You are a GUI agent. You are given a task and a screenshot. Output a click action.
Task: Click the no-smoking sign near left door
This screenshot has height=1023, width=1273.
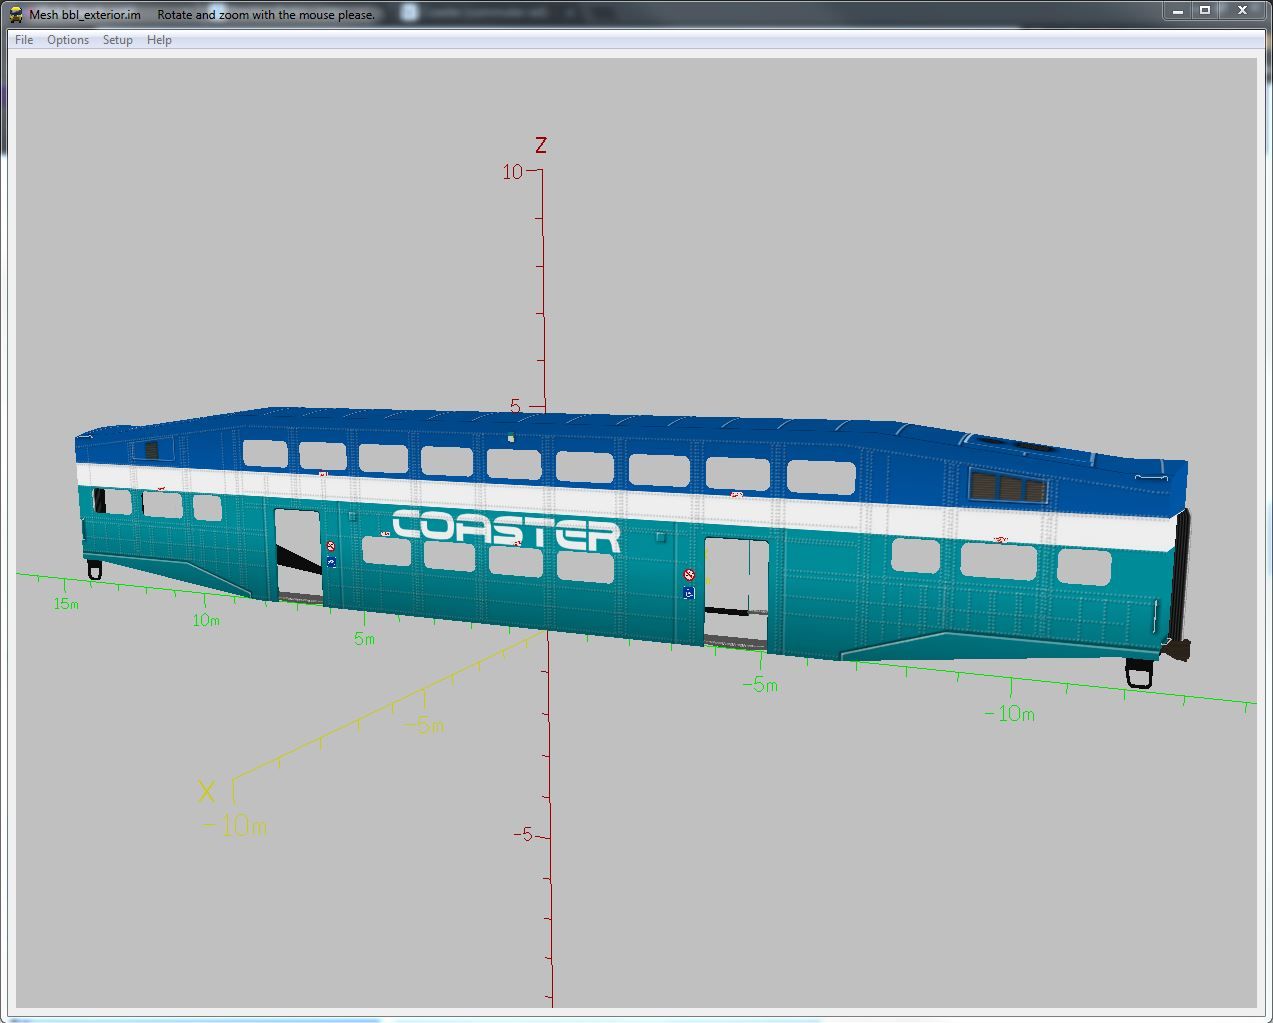coord(331,546)
